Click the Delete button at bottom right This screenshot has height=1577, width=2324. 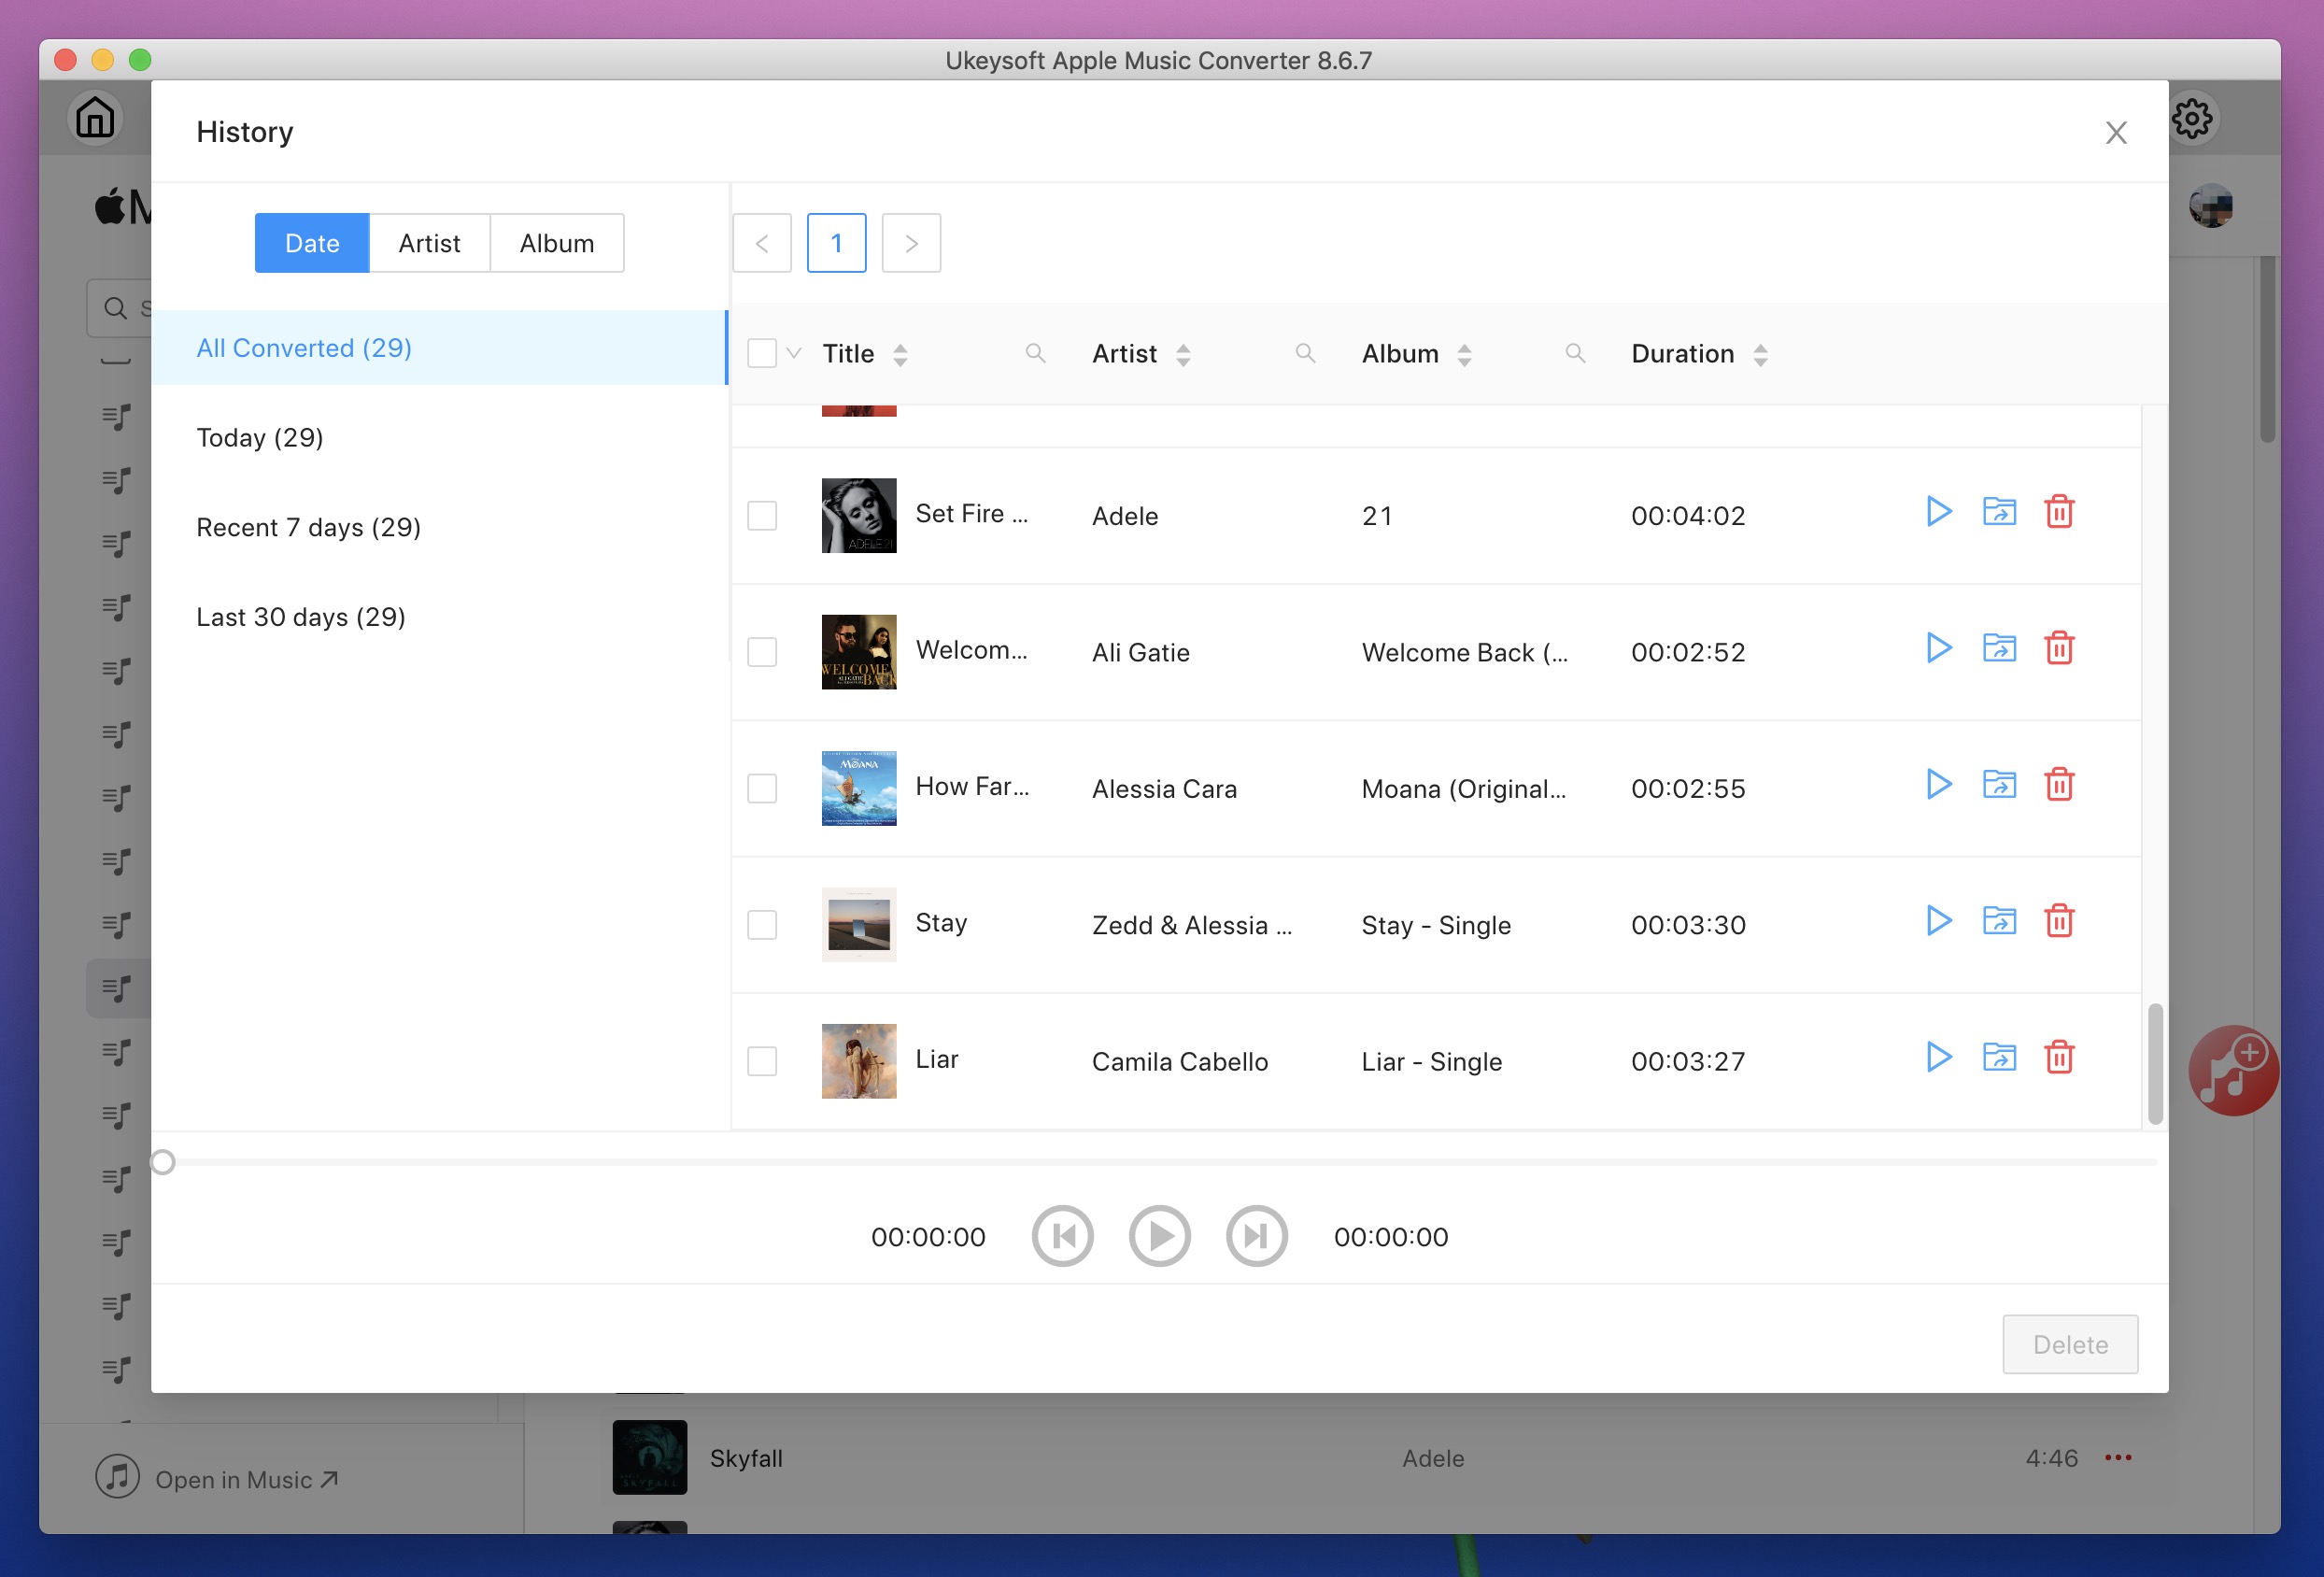pyautogui.click(x=2069, y=1343)
